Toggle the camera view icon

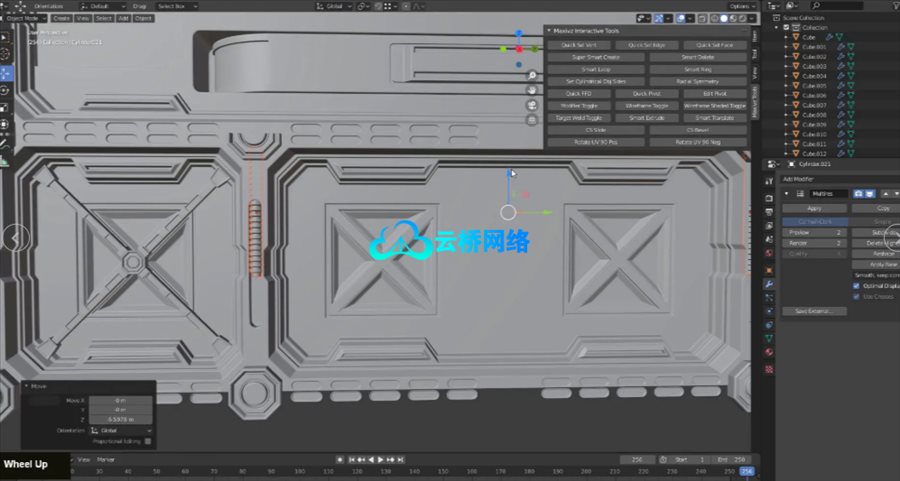(532, 105)
